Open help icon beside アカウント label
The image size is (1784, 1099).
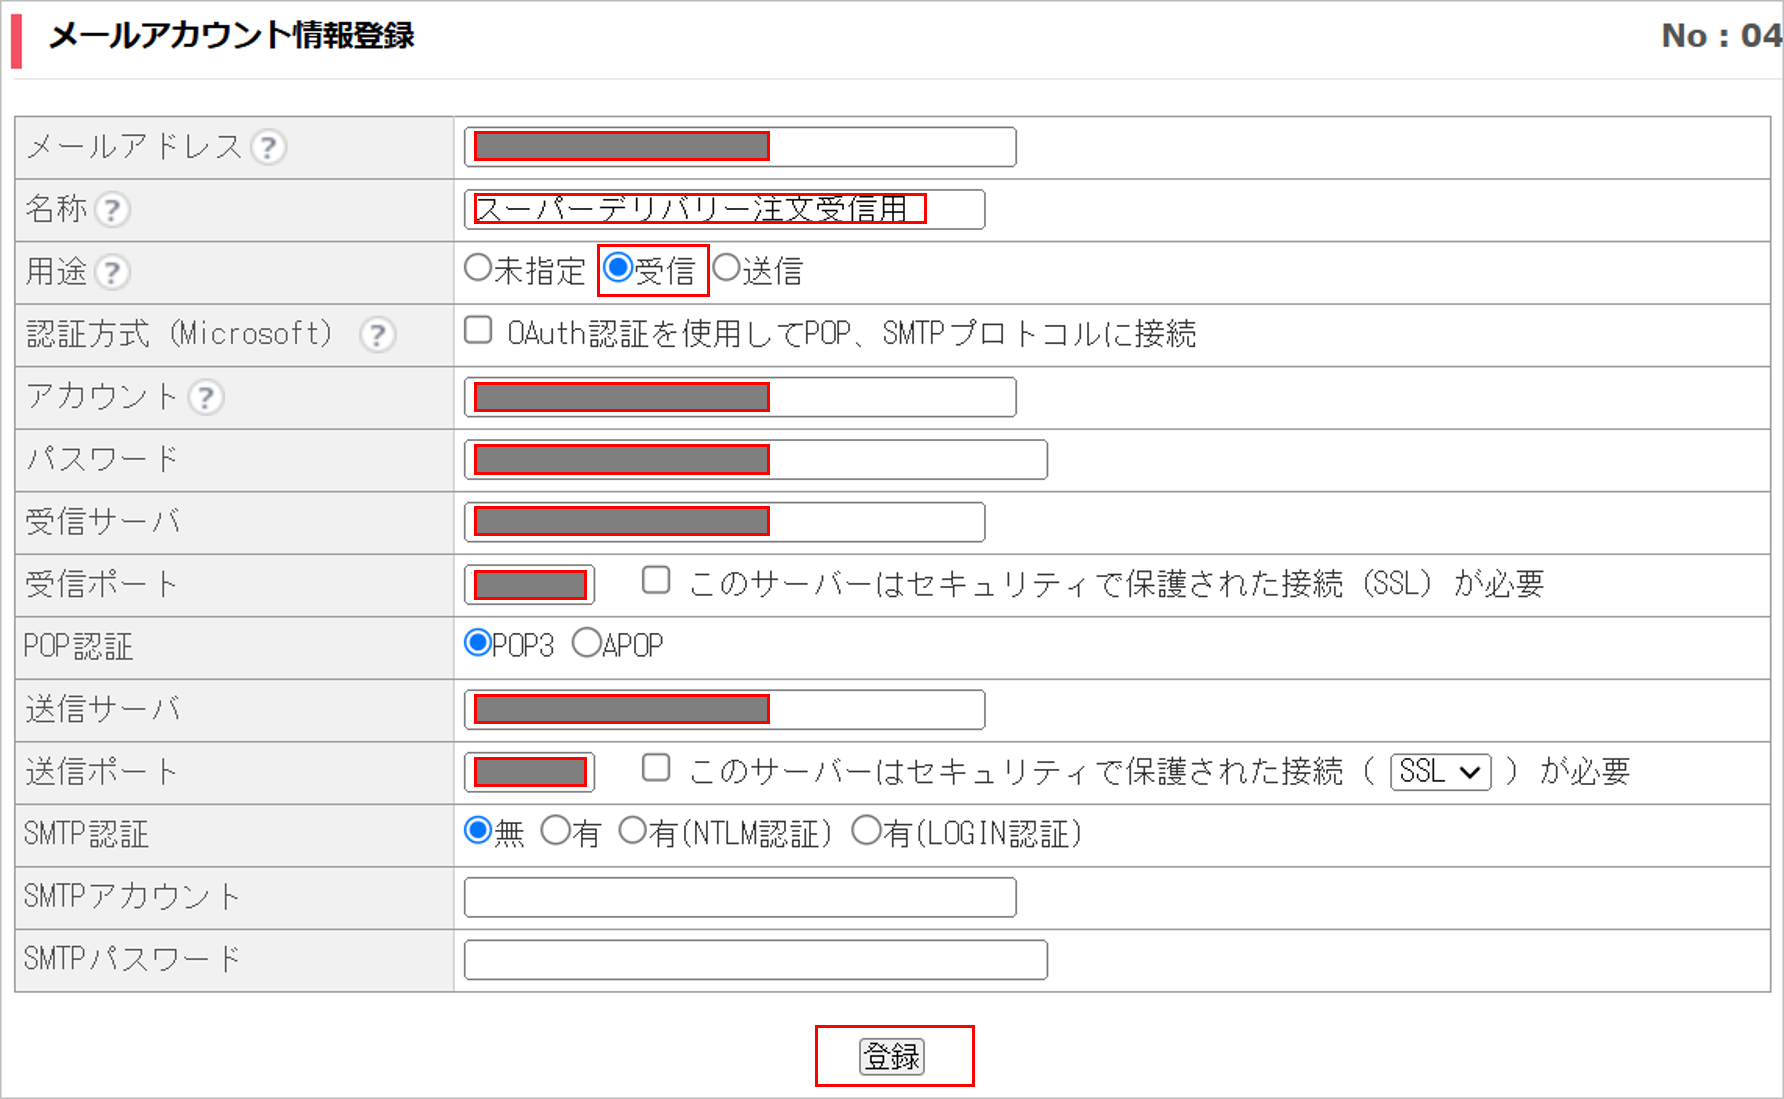pos(206,397)
